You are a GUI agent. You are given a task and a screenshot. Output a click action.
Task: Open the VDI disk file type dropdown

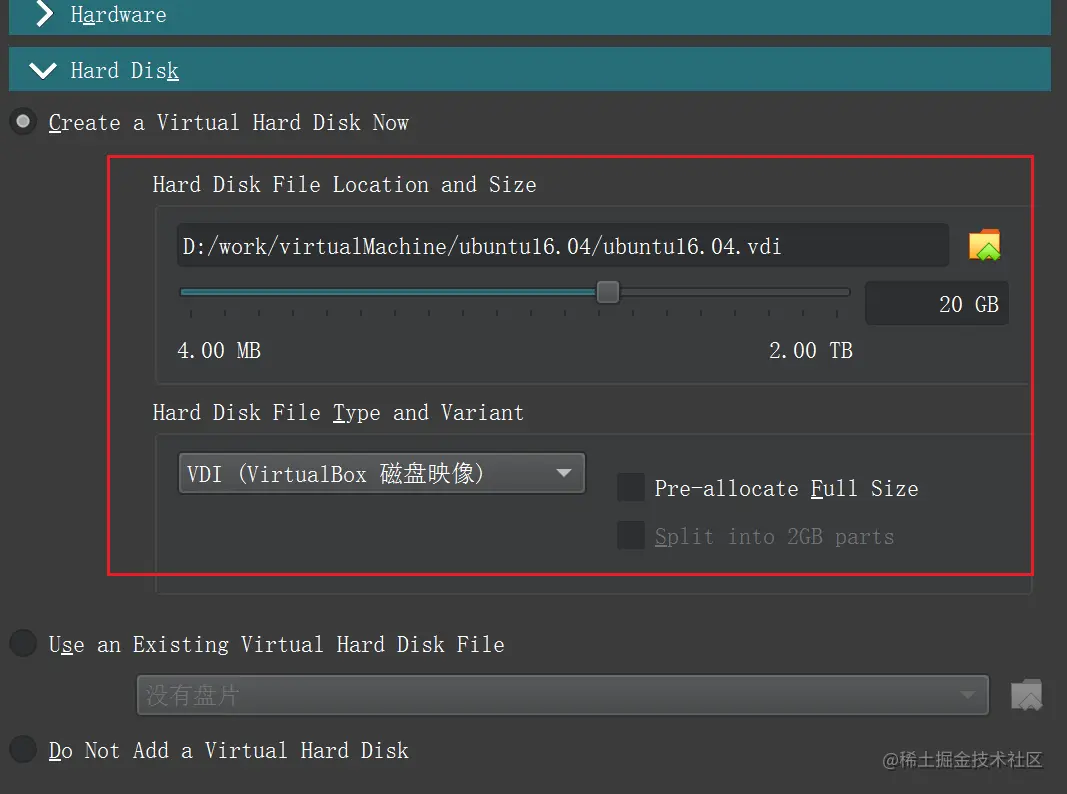(381, 473)
